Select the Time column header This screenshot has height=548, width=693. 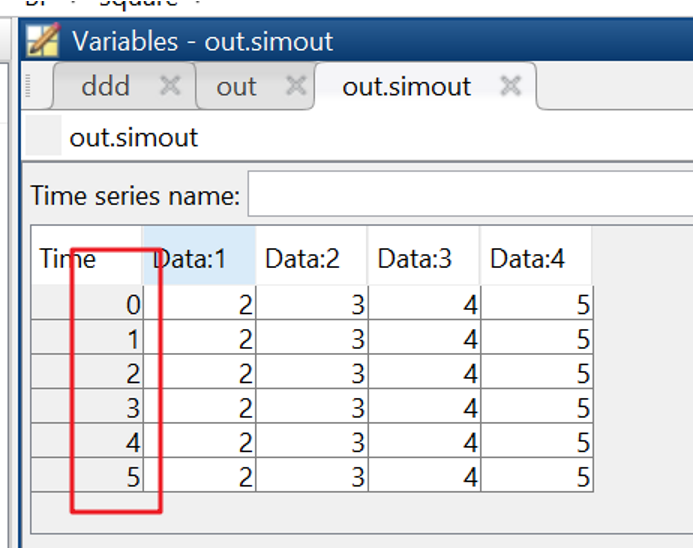(x=68, y=259)
